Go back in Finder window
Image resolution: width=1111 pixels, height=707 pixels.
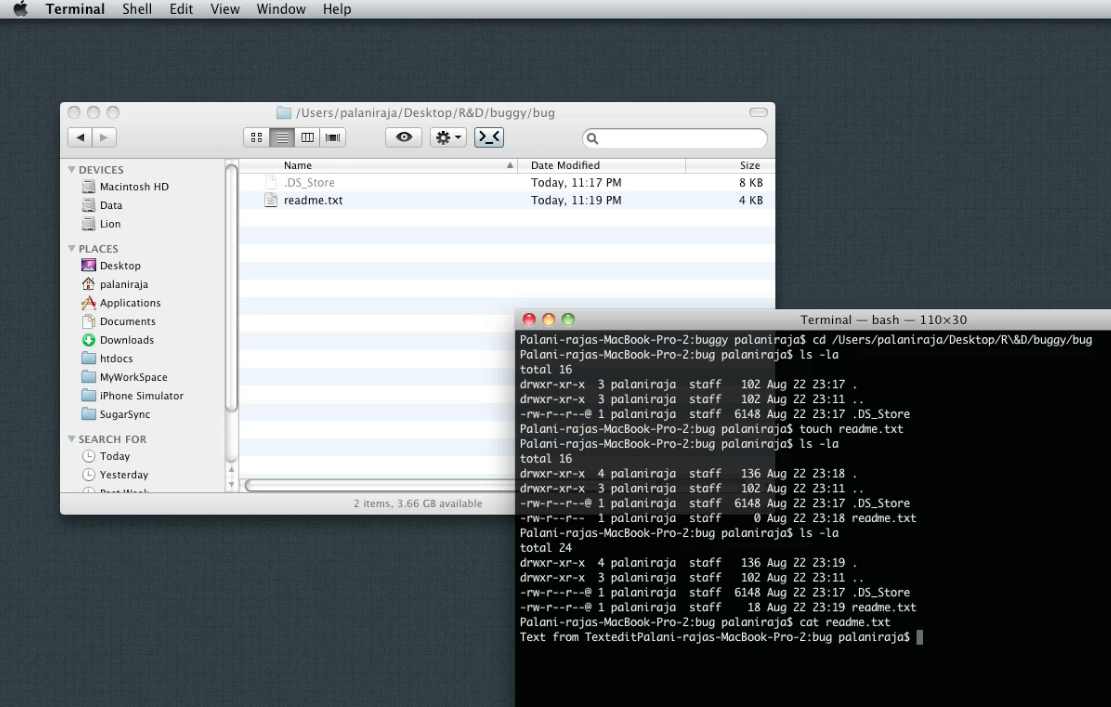pos(80,137)
